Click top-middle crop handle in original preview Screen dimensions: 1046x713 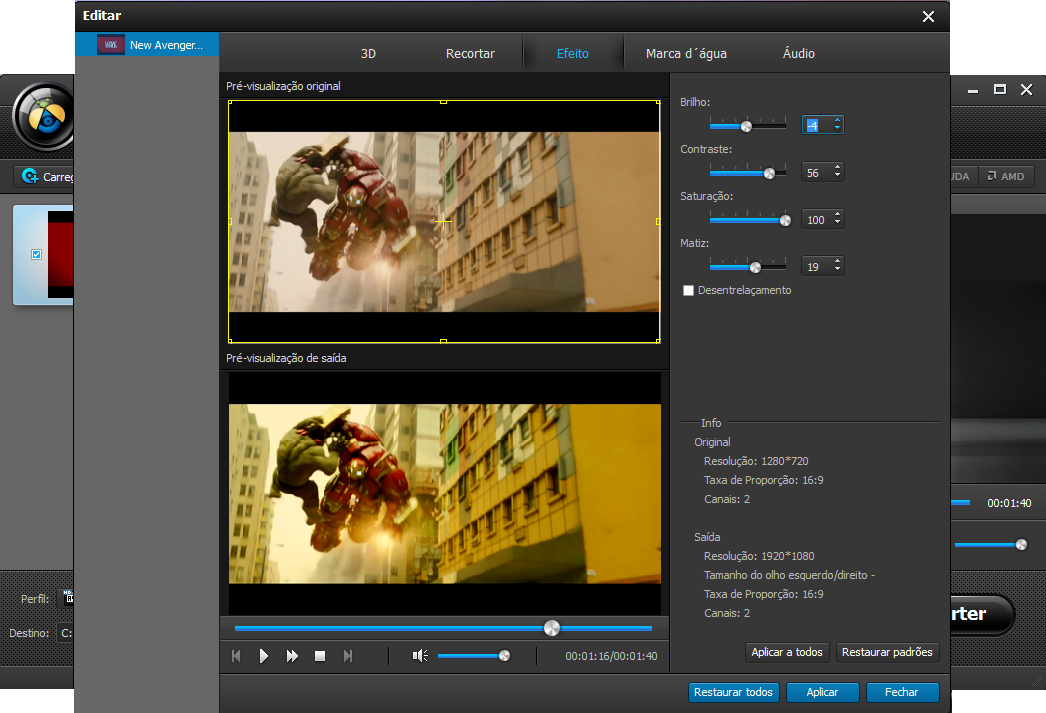click(x=444, y=102)
